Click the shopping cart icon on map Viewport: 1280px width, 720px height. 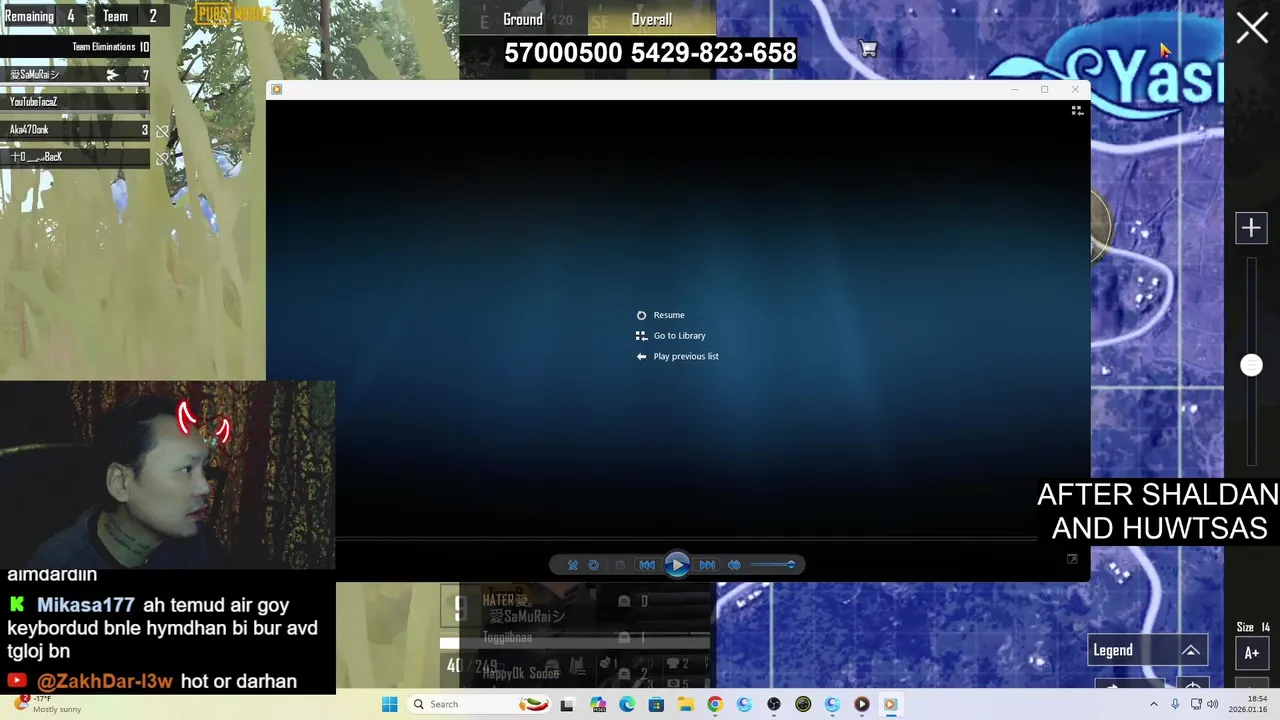coord(868,49)
